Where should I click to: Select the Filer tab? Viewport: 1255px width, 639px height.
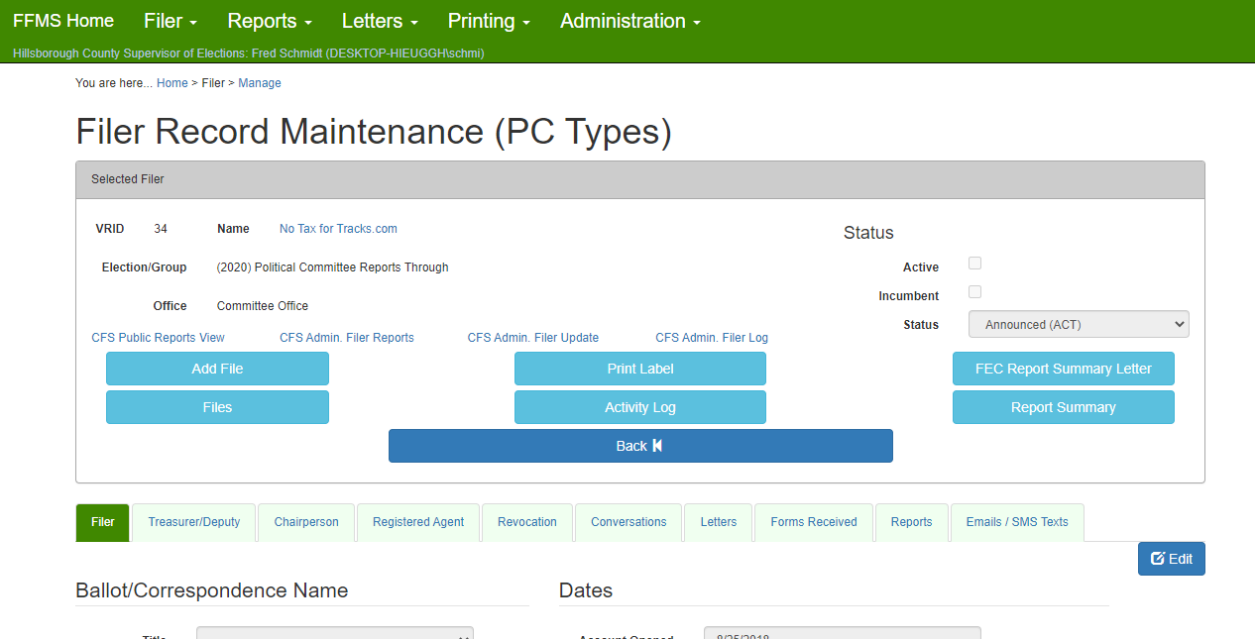click(103, 522)
